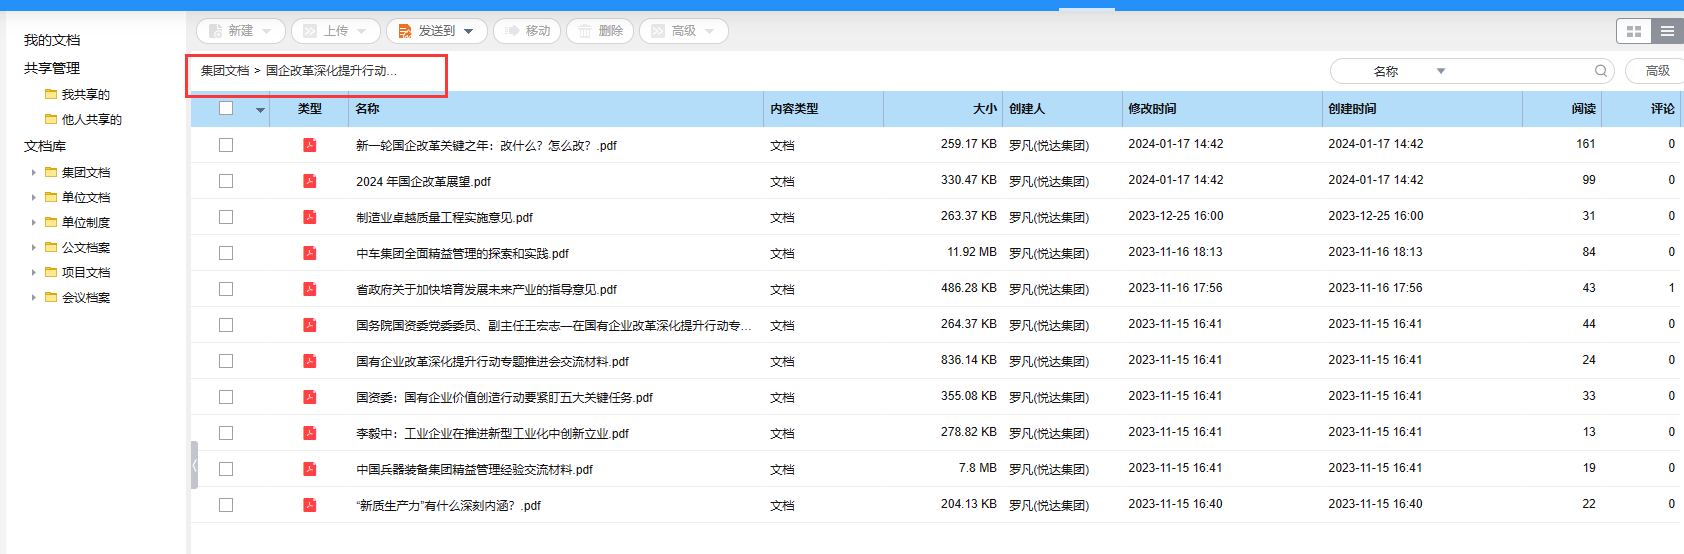
Task: Switch to thumbnail grid view
Action: tap(1634, 31)
